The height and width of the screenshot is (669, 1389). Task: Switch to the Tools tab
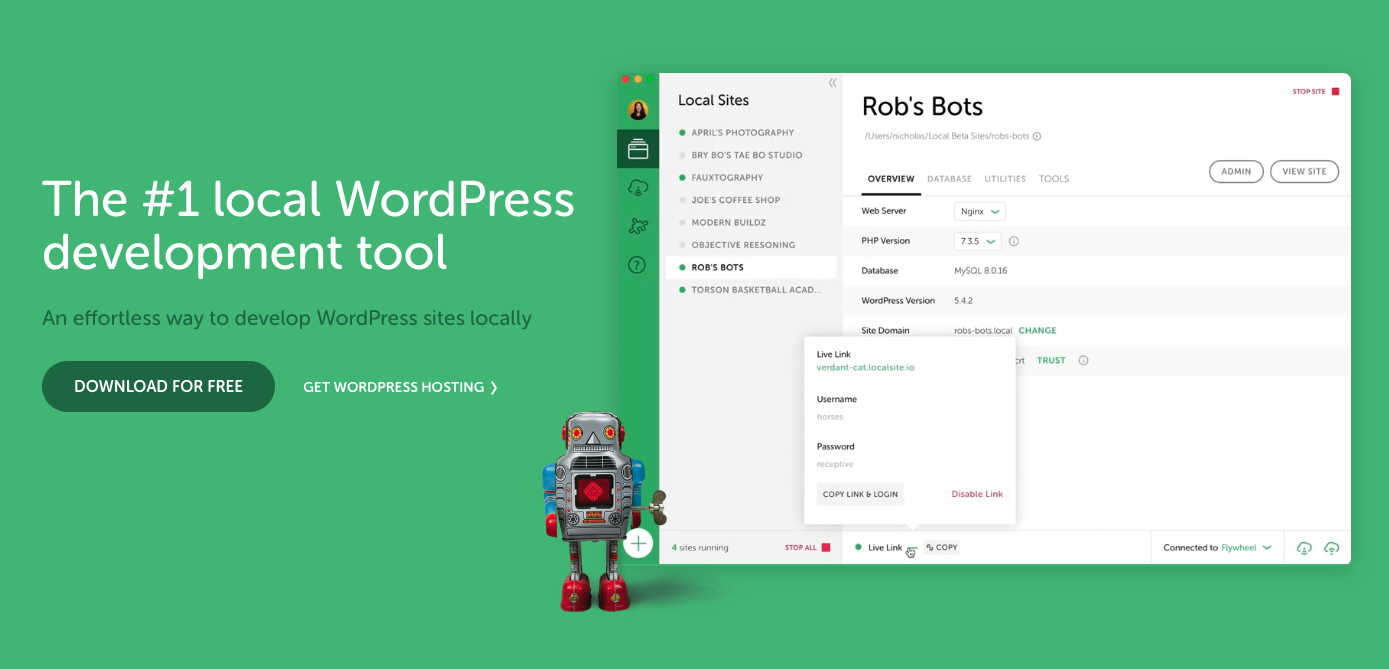1054,179
